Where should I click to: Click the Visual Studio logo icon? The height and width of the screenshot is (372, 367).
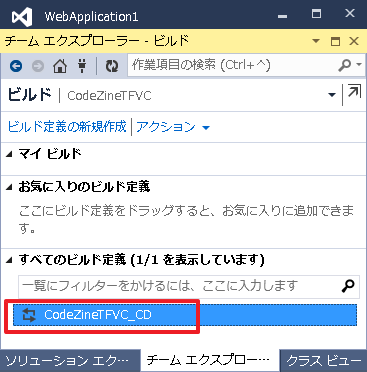tap(22, 16)
